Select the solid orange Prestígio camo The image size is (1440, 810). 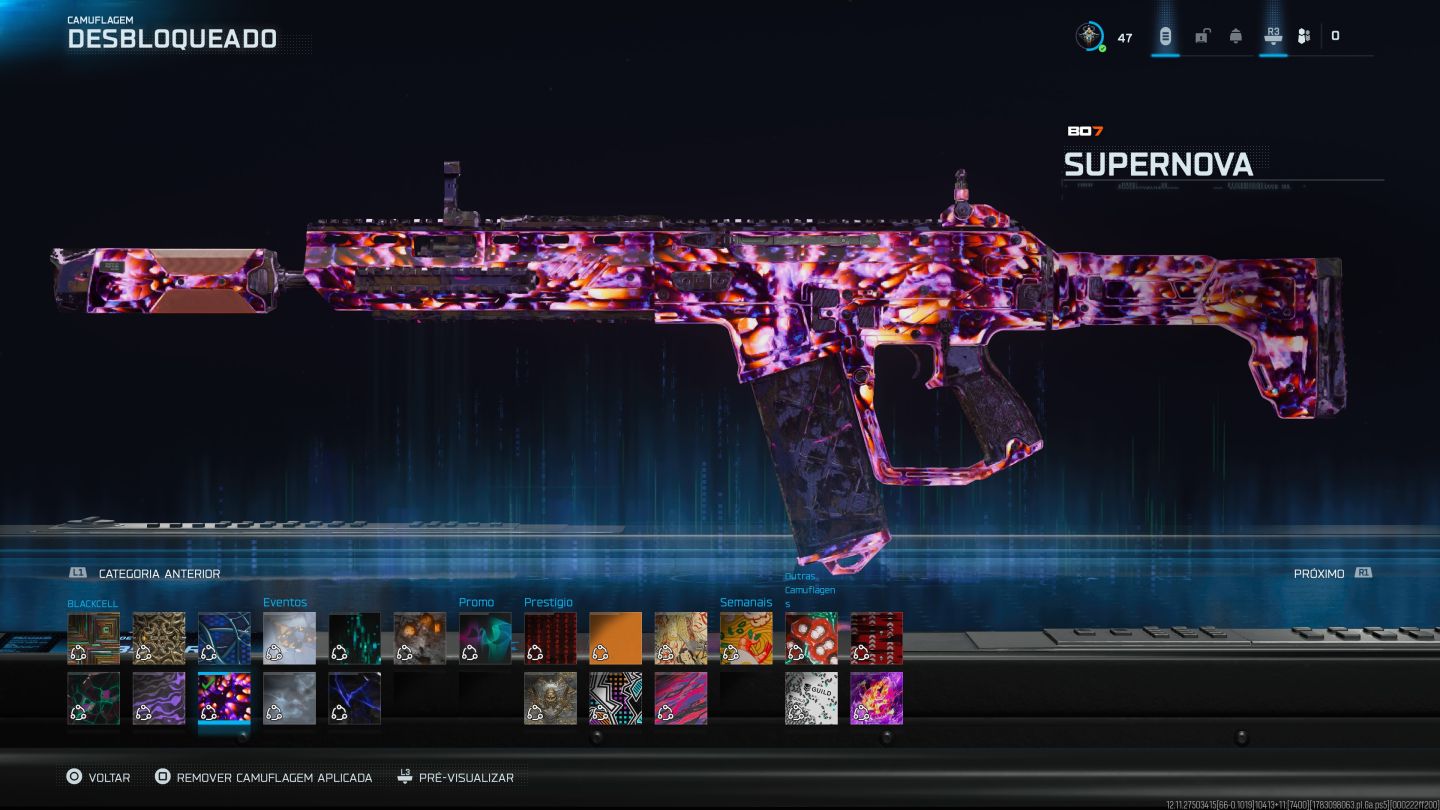[615, 638]
